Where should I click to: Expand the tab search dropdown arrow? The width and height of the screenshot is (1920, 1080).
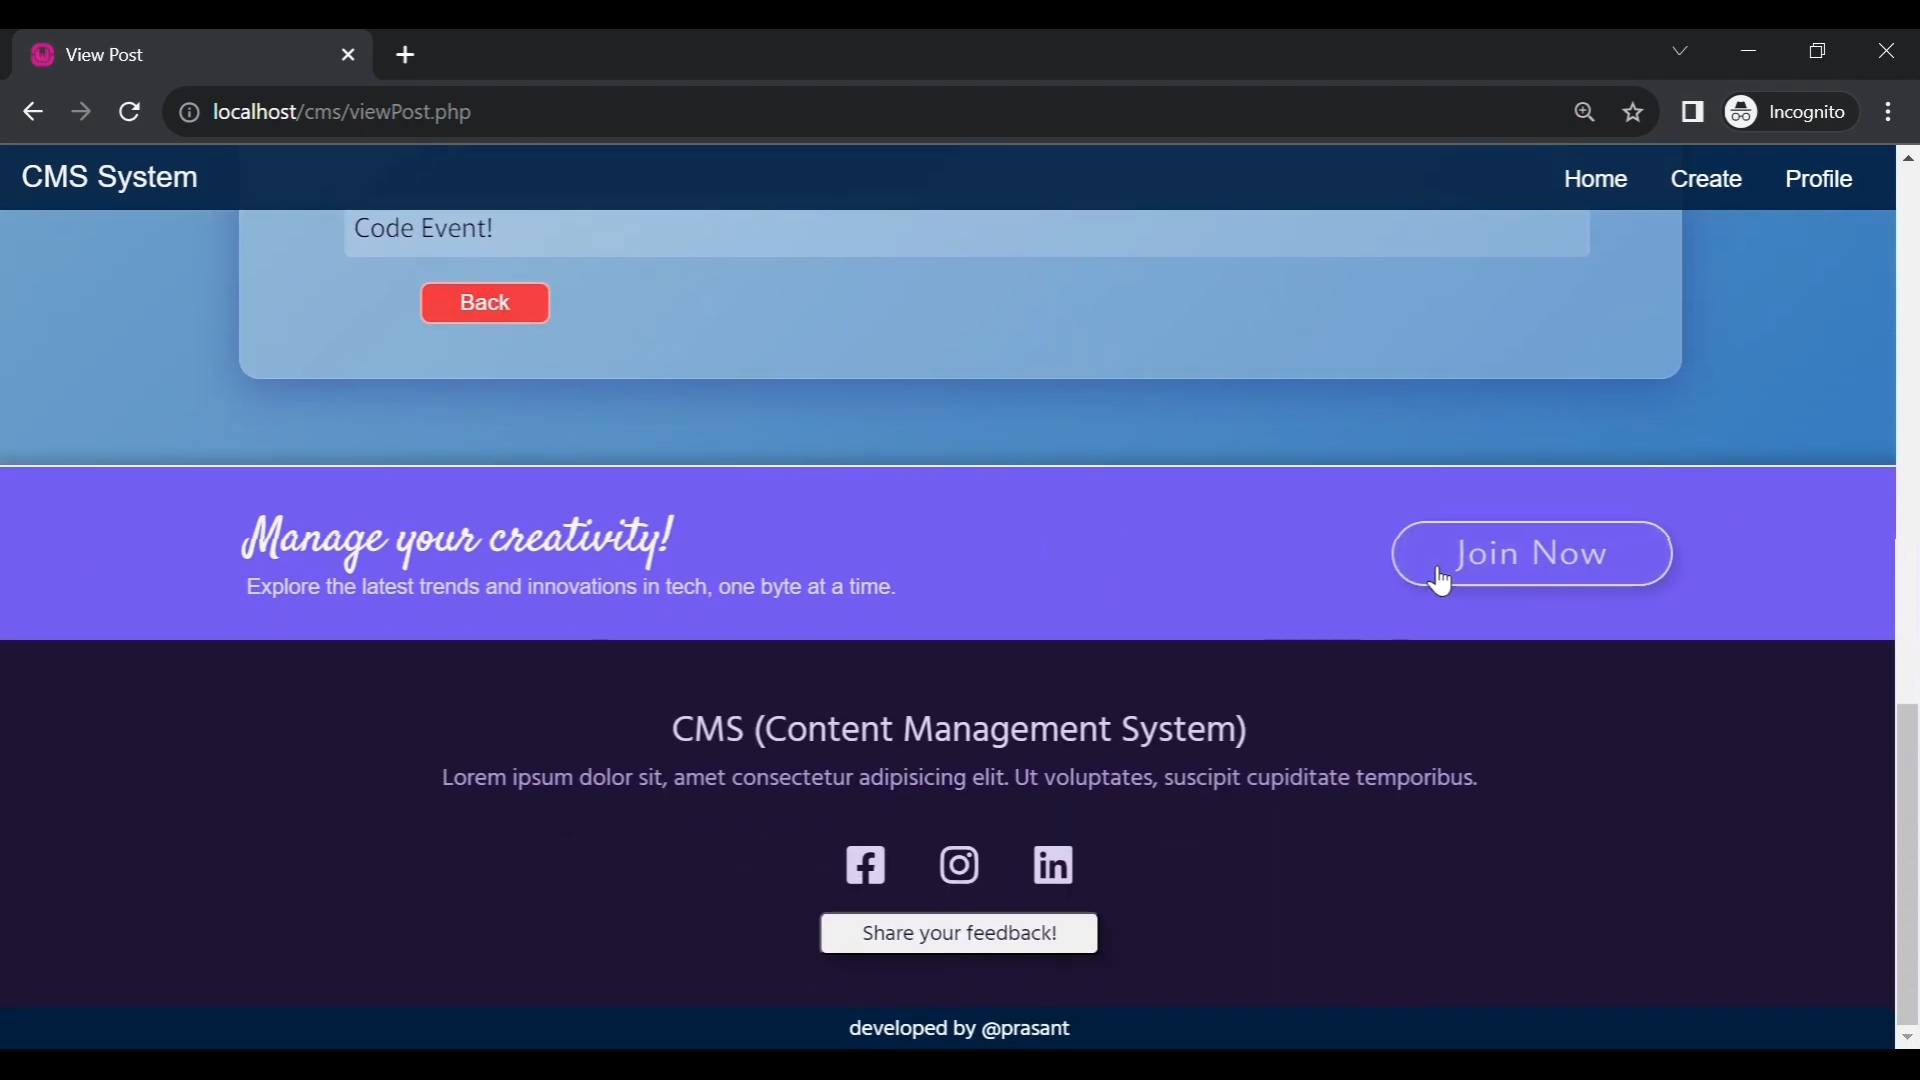1681,51
